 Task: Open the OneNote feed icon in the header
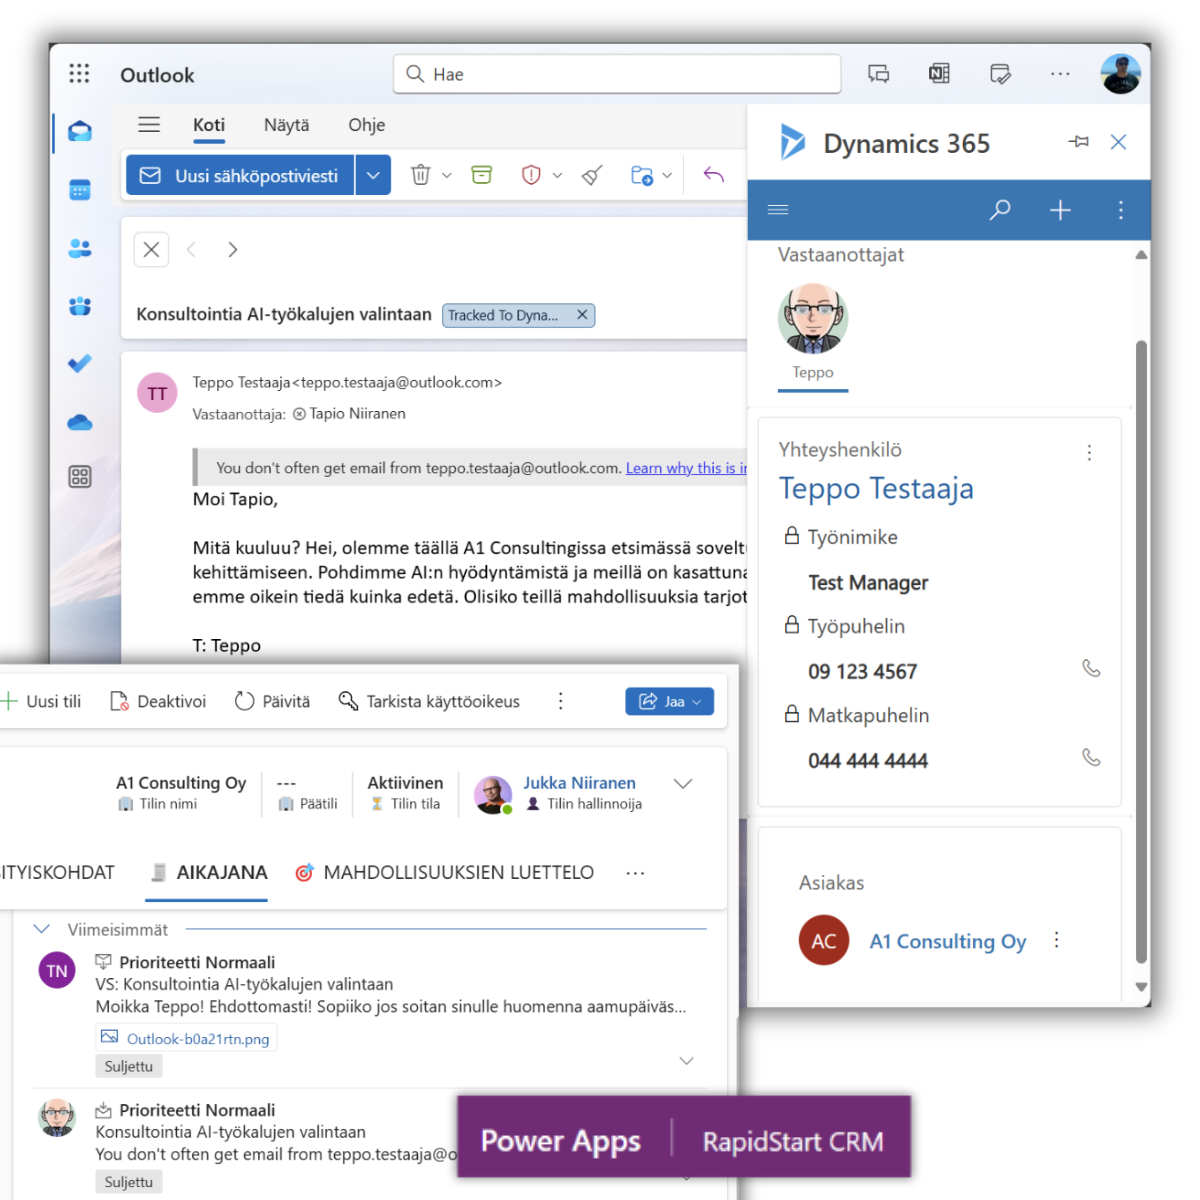click(x=938, y=73)
